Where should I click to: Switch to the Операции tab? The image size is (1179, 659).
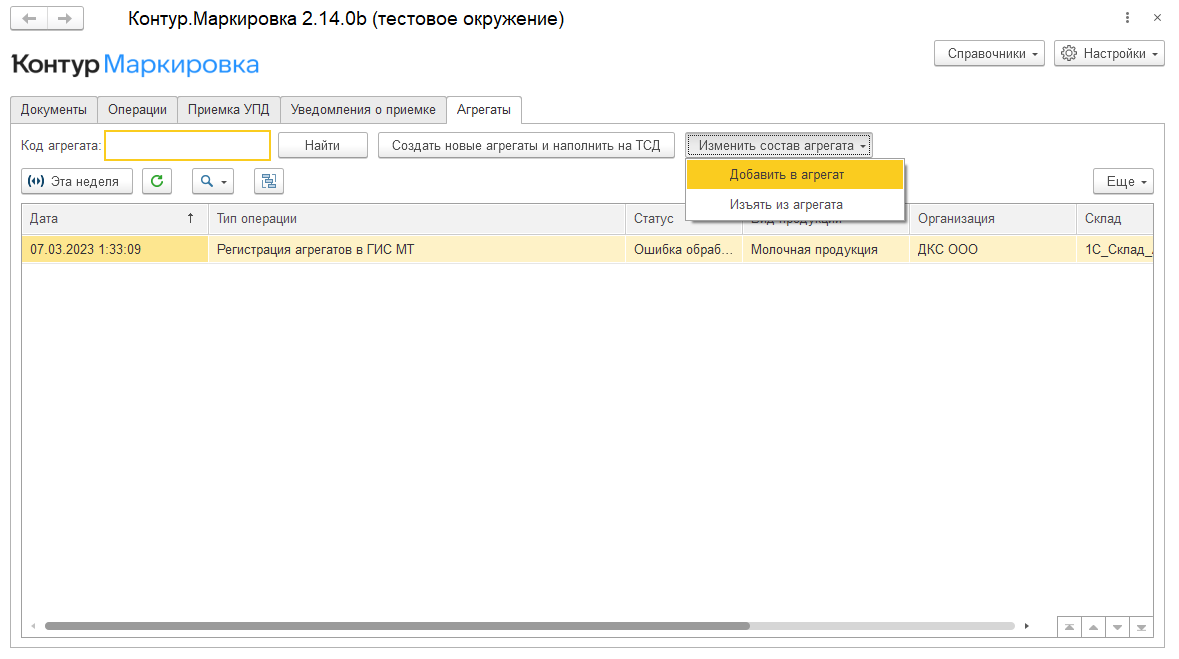tap(138, 110)
